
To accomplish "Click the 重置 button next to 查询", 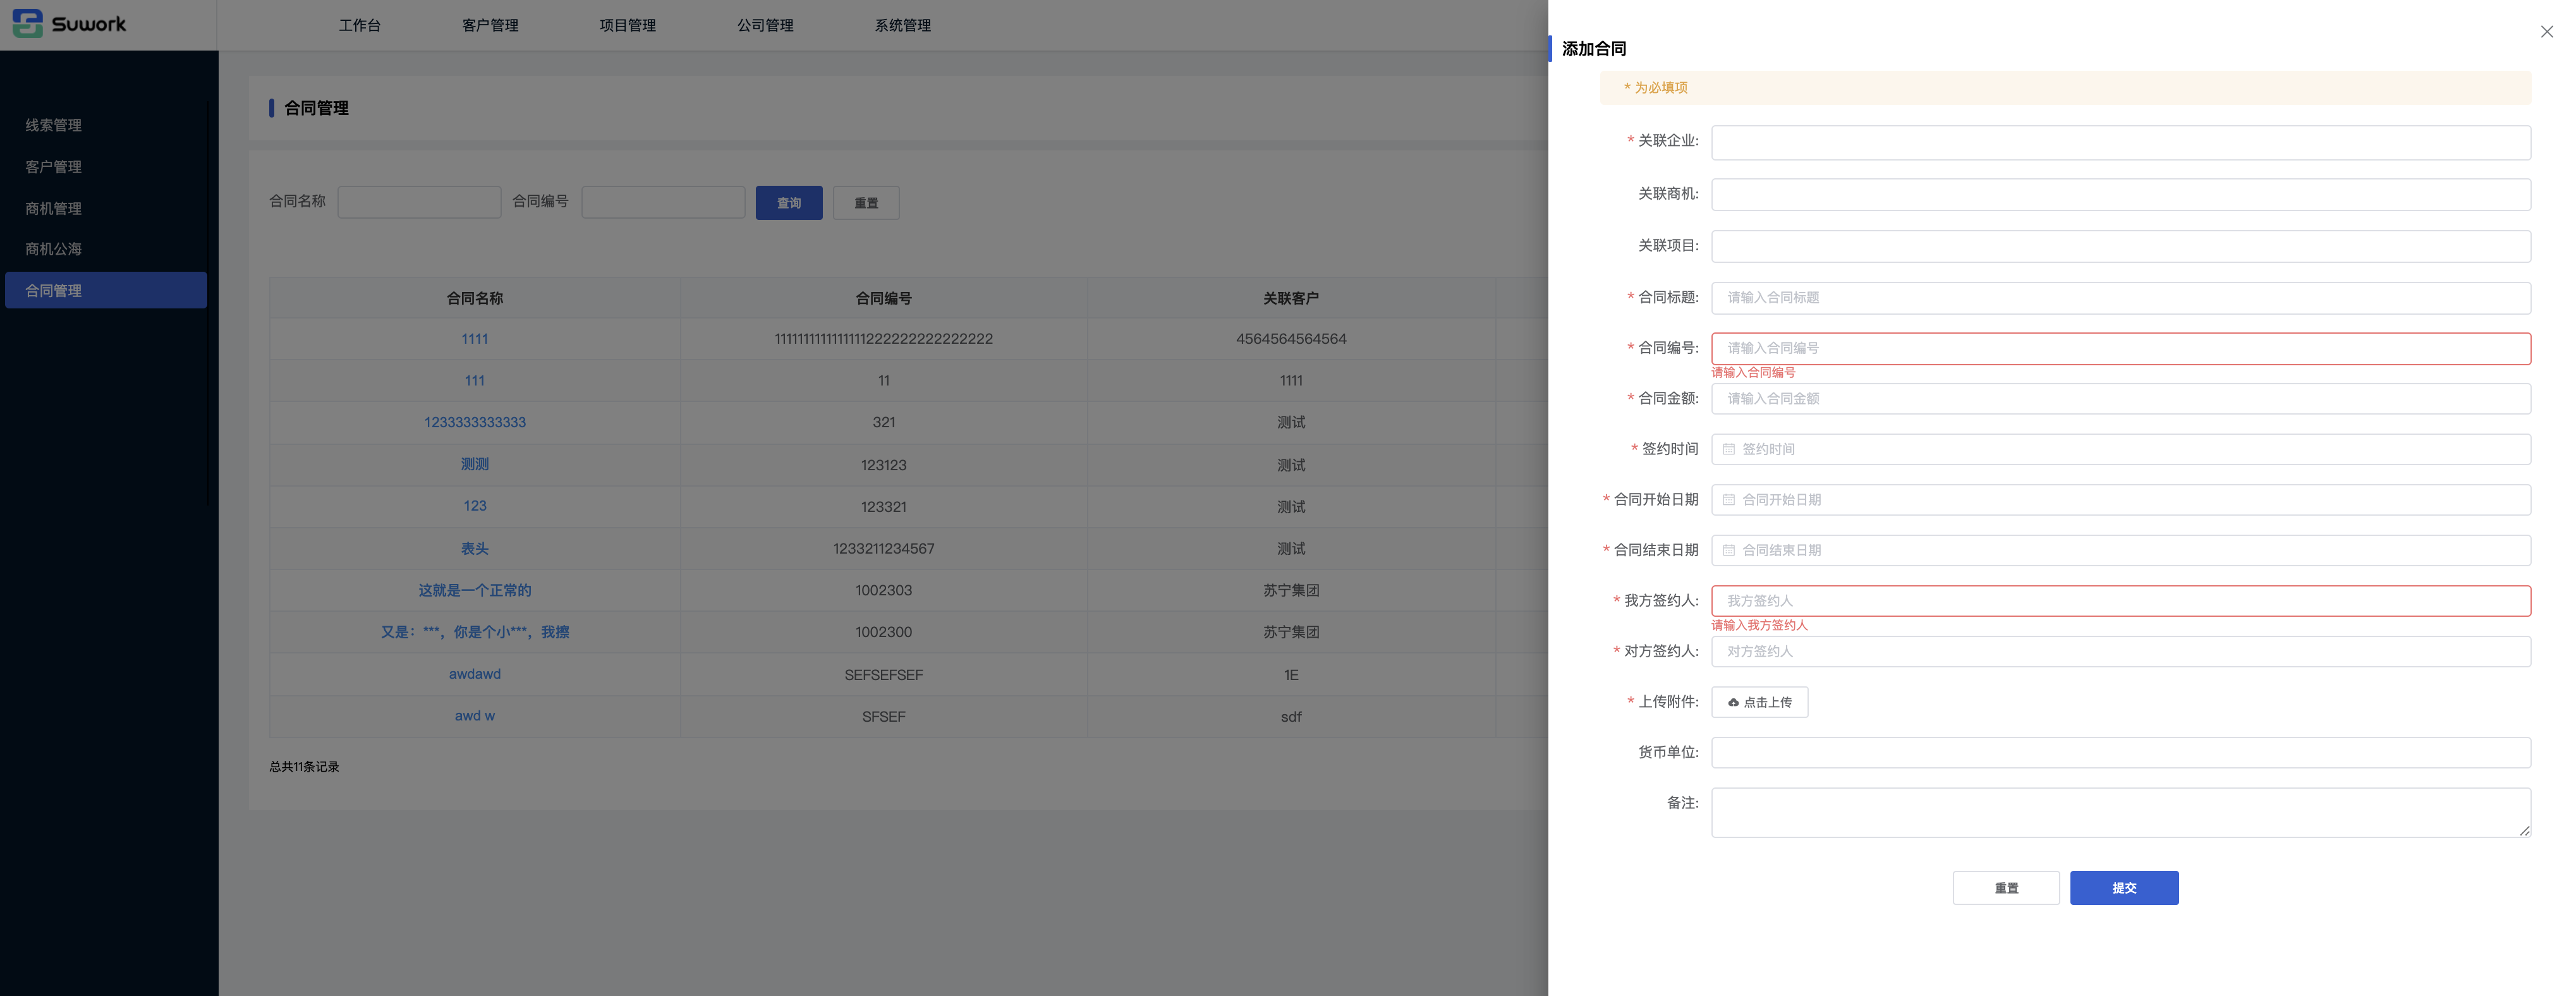I will coord(866,203).
